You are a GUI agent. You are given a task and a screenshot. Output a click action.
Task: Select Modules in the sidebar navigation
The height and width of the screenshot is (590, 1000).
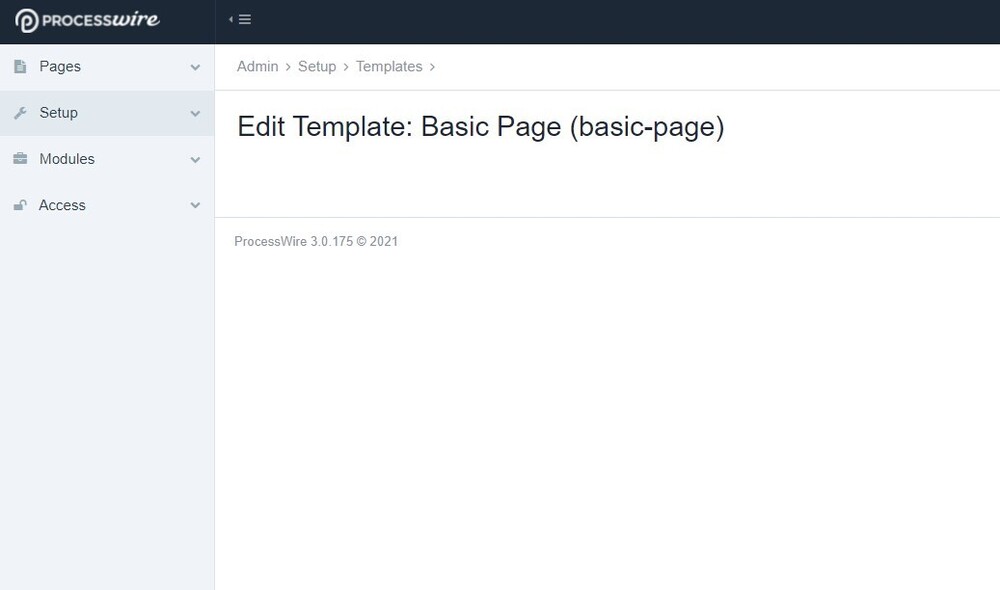coord(66,158)
